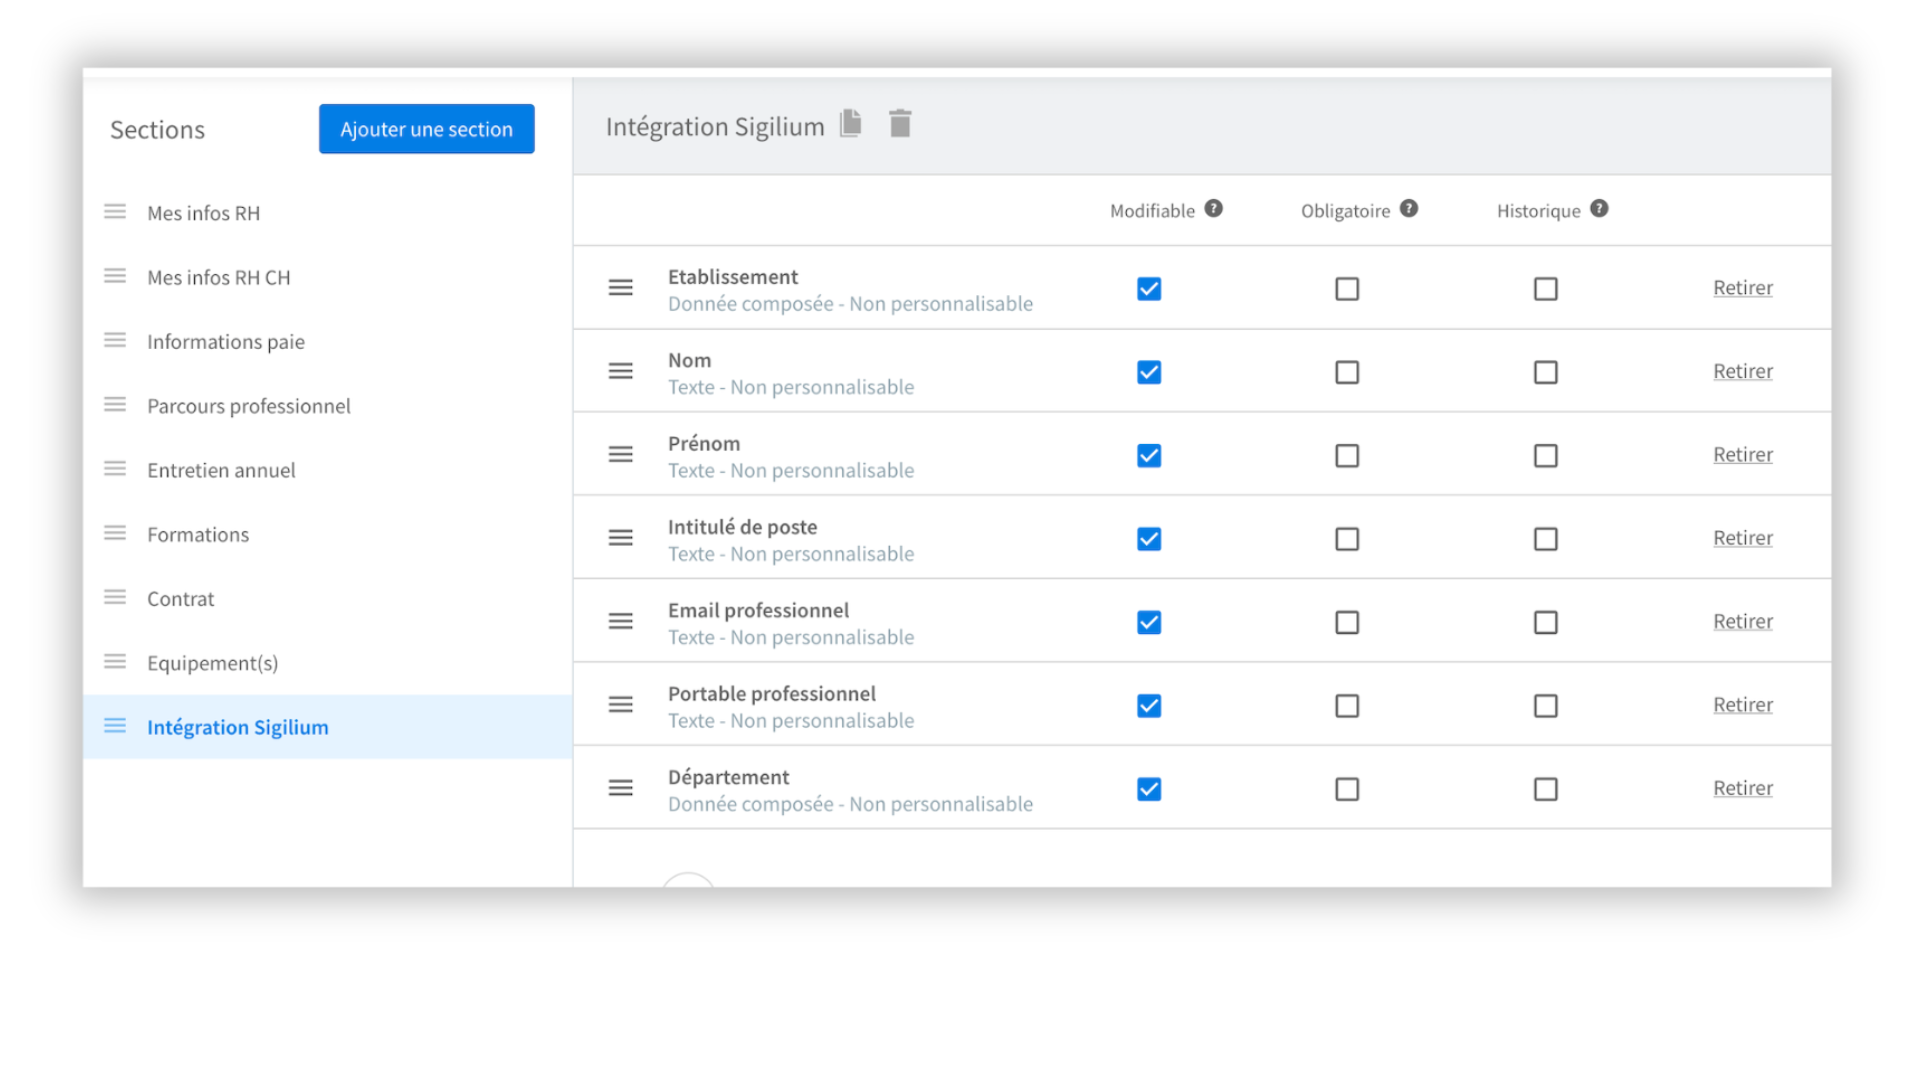
Task: Click the help icon beside Historique
Action: pos(1599,209)
